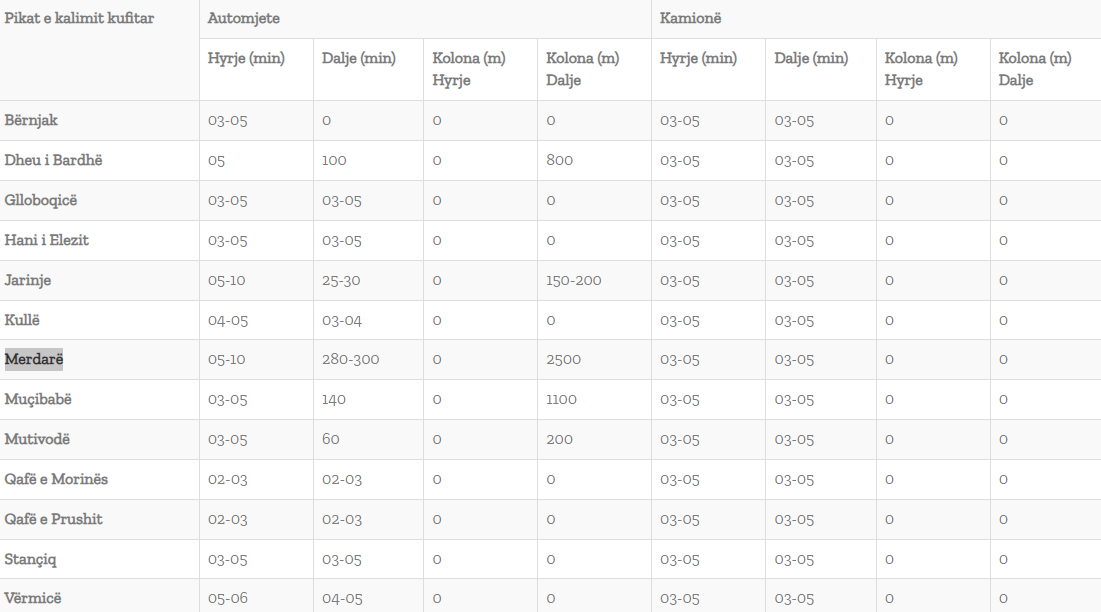Click the 800 queue cell for Dheu i Bardhë
Viewport: 1101px width, 612px height.
[x=559, y=160]
